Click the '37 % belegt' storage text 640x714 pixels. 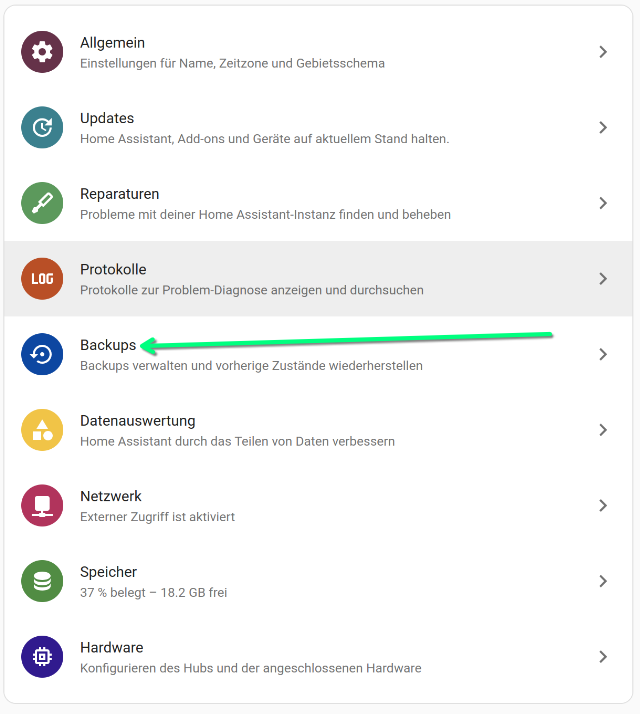153,592
